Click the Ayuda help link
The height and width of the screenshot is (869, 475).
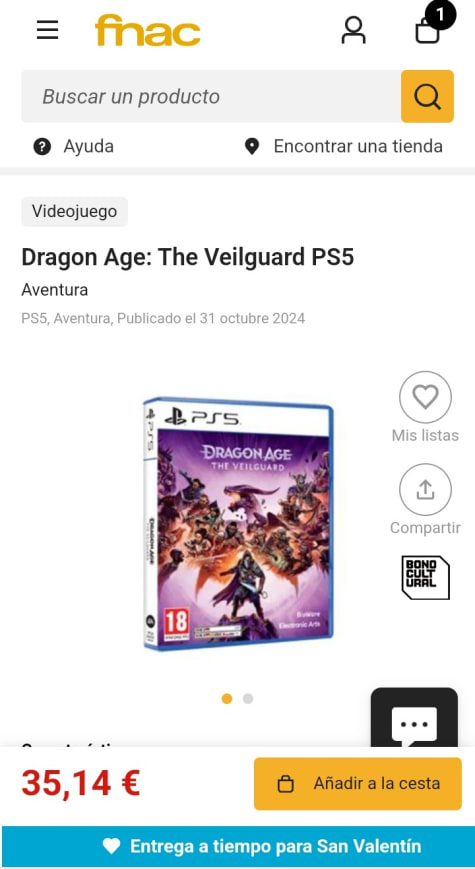(74, 147)
